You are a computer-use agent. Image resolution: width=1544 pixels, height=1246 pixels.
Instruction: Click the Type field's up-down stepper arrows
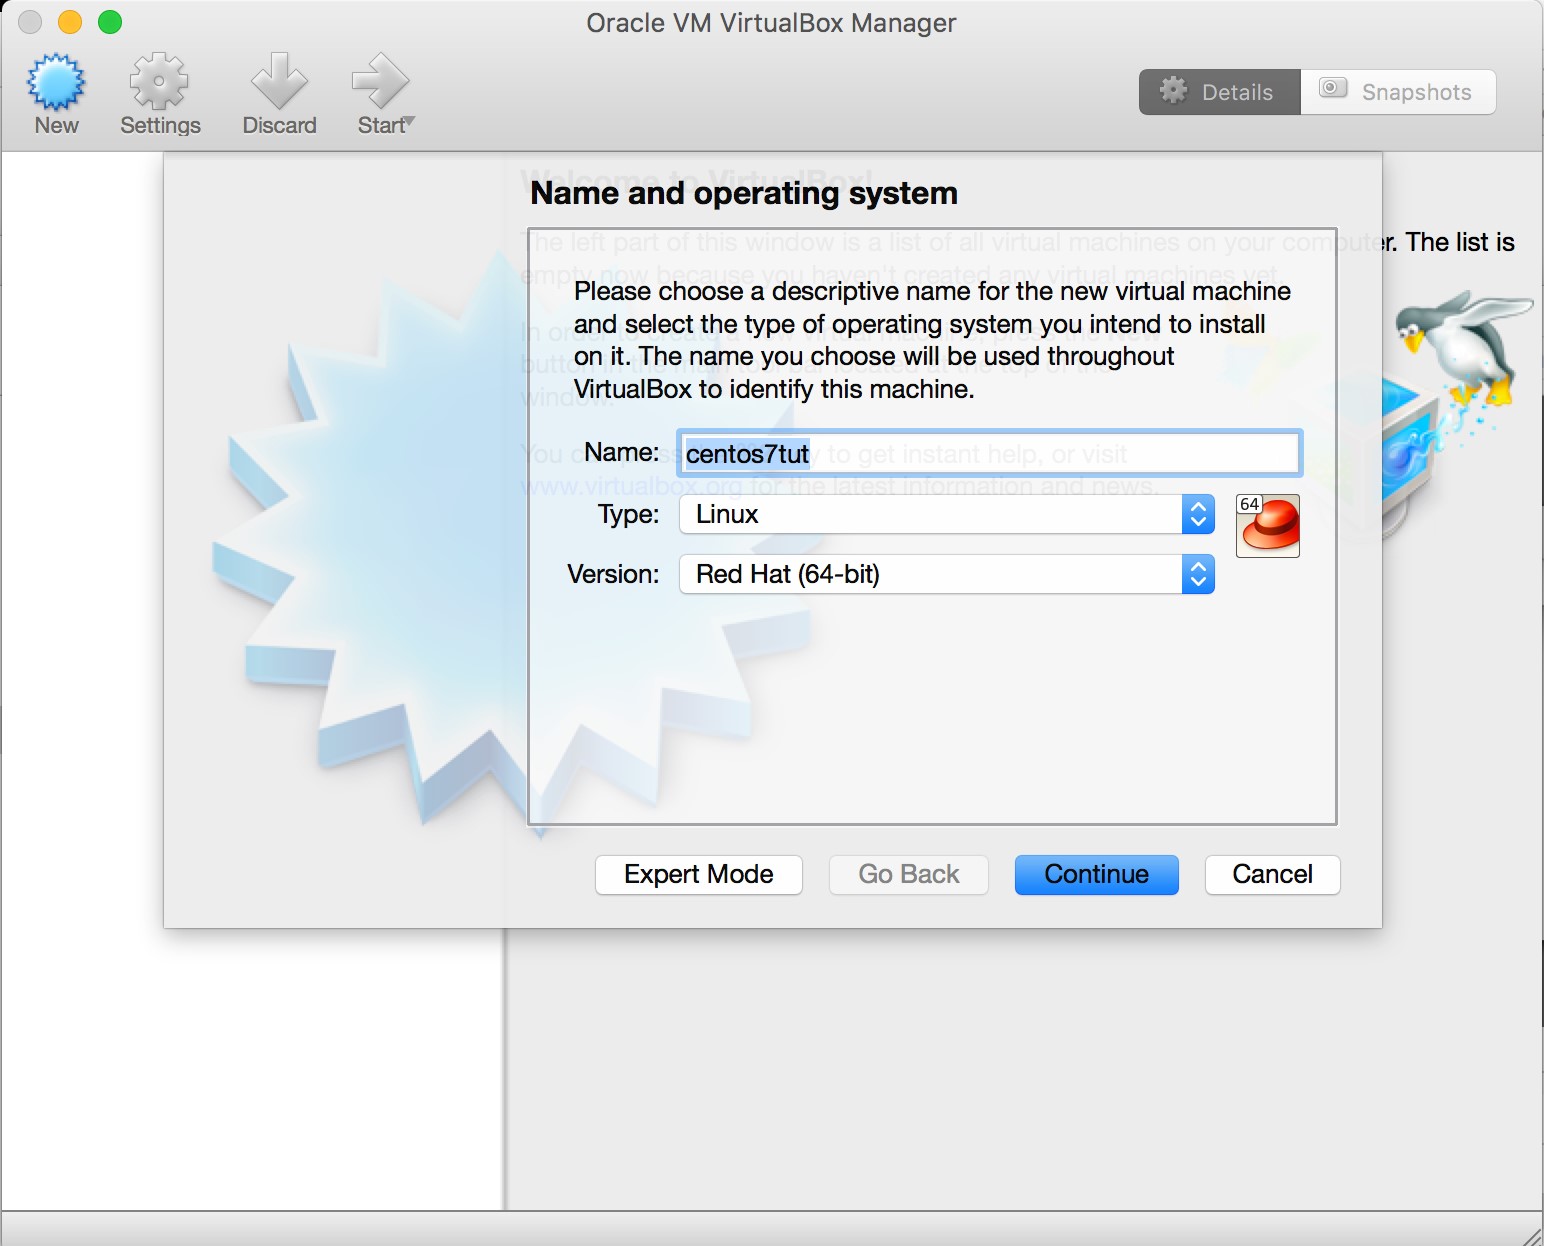pos(1197,514)
